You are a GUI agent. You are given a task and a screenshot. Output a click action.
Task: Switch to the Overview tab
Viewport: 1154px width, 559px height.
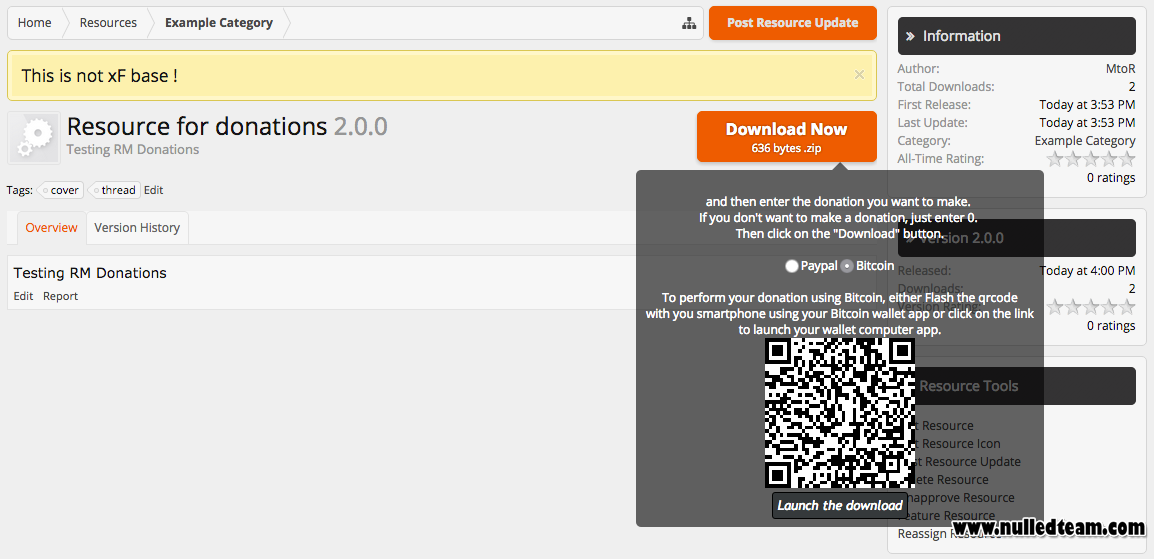click(52, 228)
